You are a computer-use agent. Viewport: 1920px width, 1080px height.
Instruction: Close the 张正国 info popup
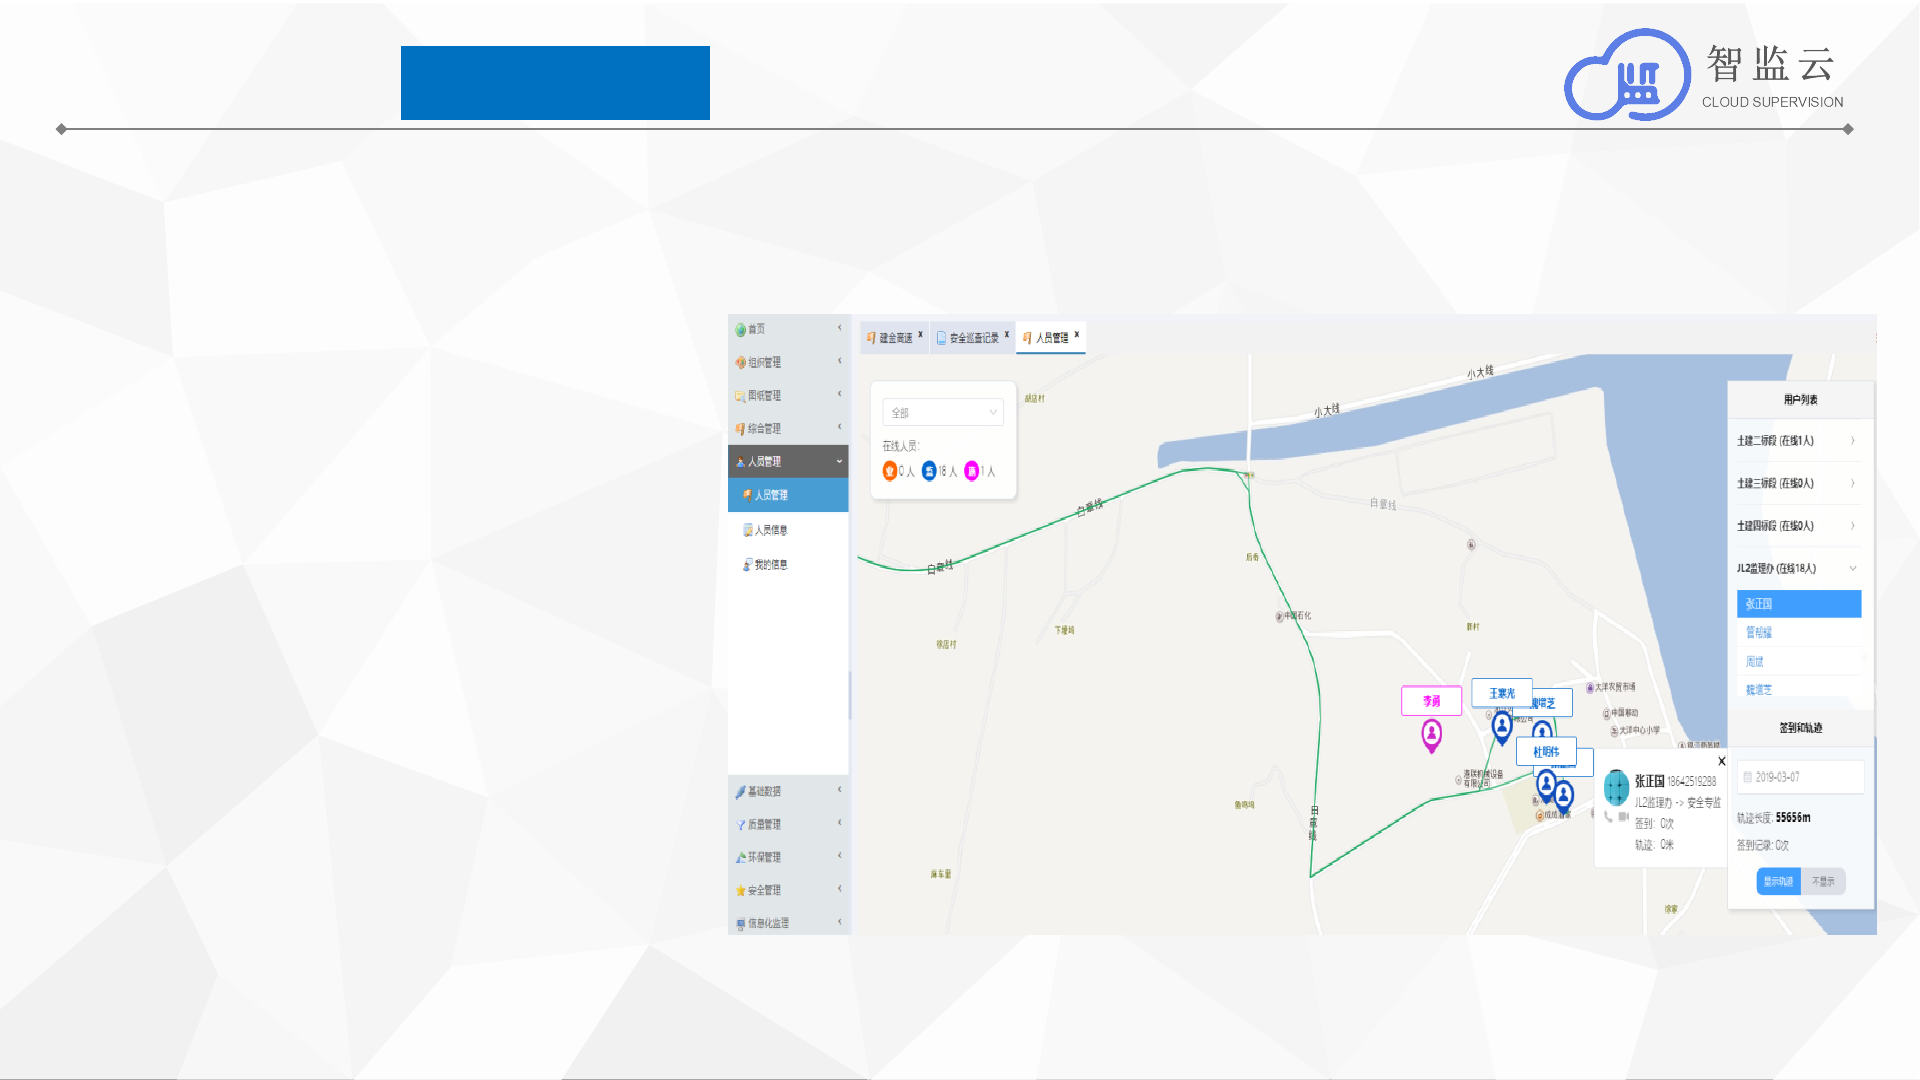coord(1721,762)
